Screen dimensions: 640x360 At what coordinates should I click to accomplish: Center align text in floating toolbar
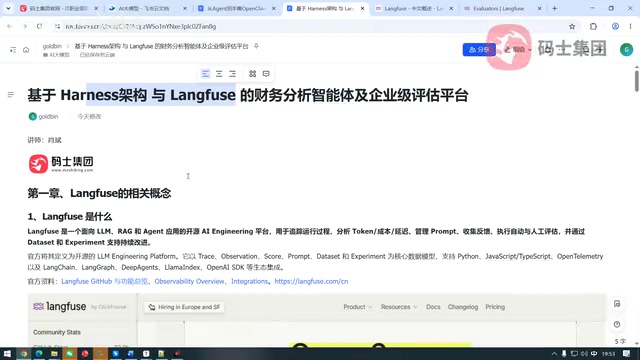[x=219, y=74]
